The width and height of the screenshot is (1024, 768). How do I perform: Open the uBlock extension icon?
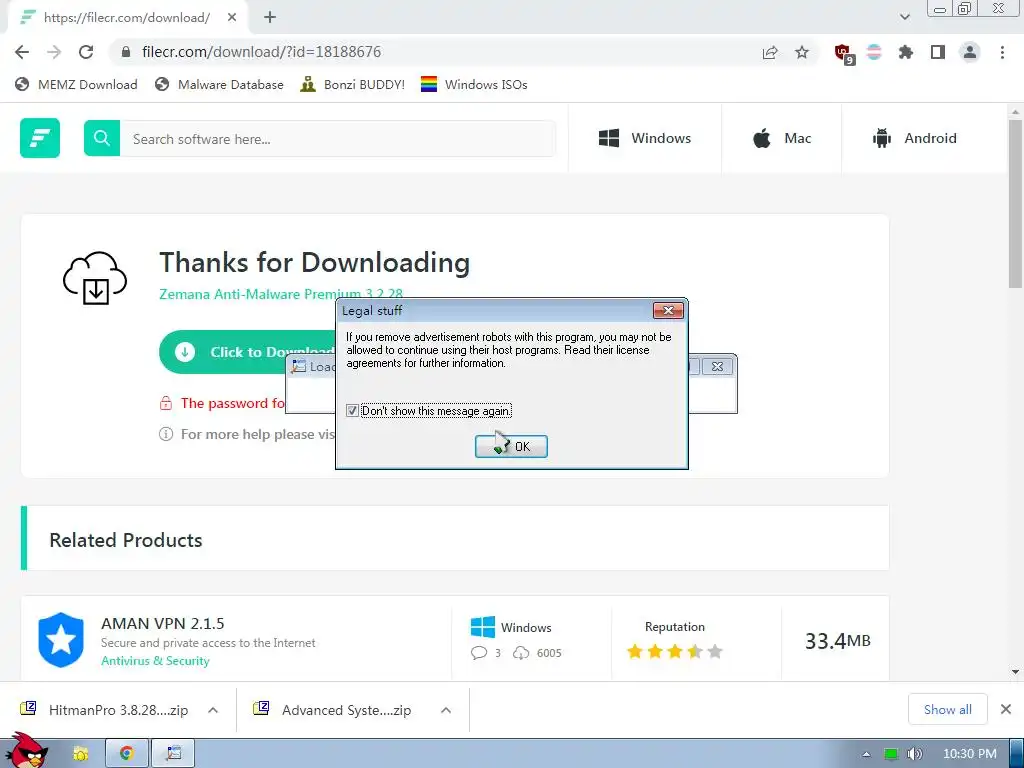coord(844,54)
